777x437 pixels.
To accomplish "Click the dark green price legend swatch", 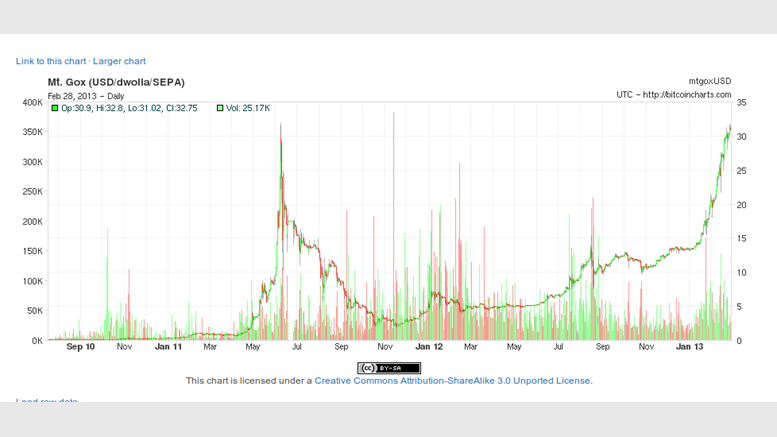I will click(55, 108).
